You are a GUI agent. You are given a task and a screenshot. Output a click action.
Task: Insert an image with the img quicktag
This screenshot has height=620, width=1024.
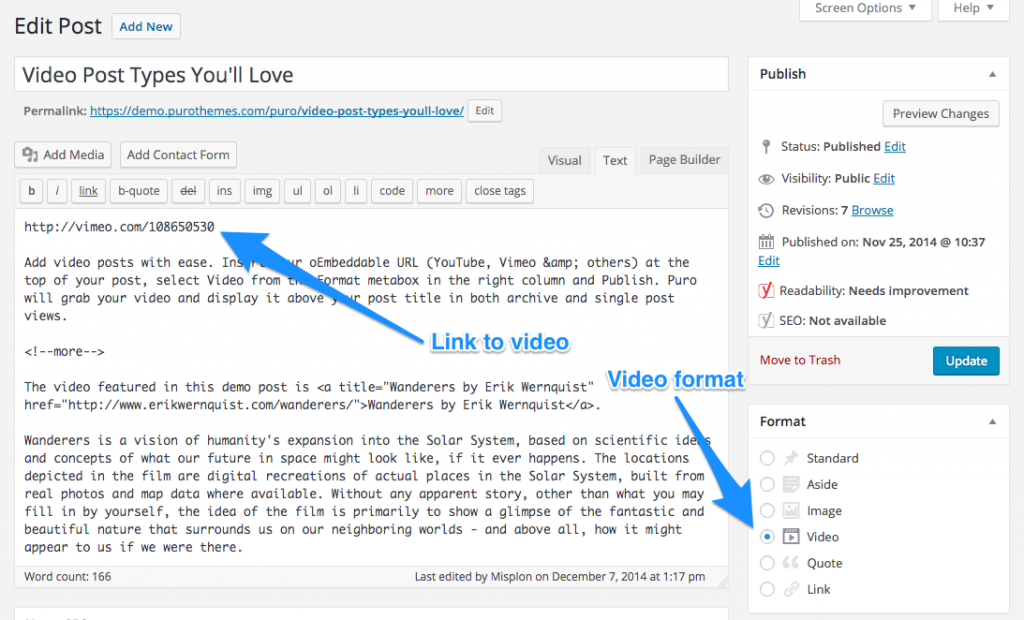pos(262,191)
